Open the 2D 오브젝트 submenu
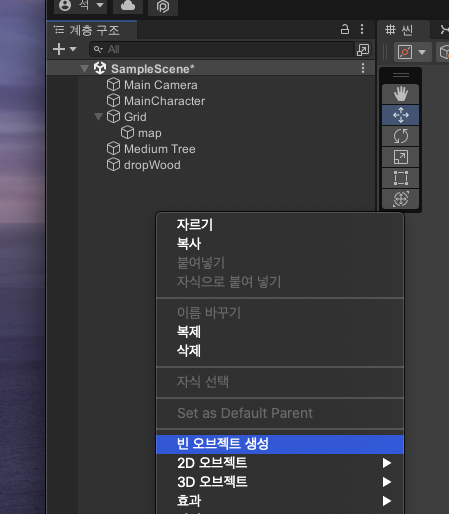This screenshot has width=449, height=514. point(280,463)
